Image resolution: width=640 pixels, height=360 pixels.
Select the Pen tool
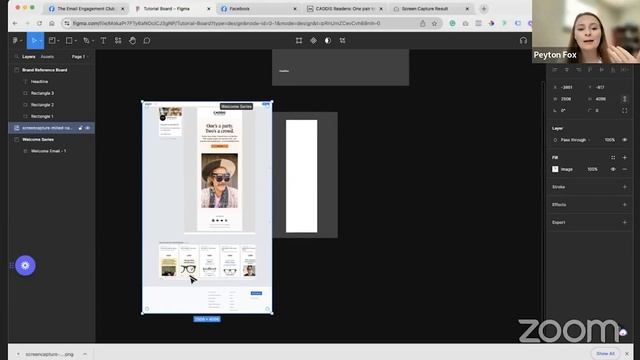pos(86,40)
